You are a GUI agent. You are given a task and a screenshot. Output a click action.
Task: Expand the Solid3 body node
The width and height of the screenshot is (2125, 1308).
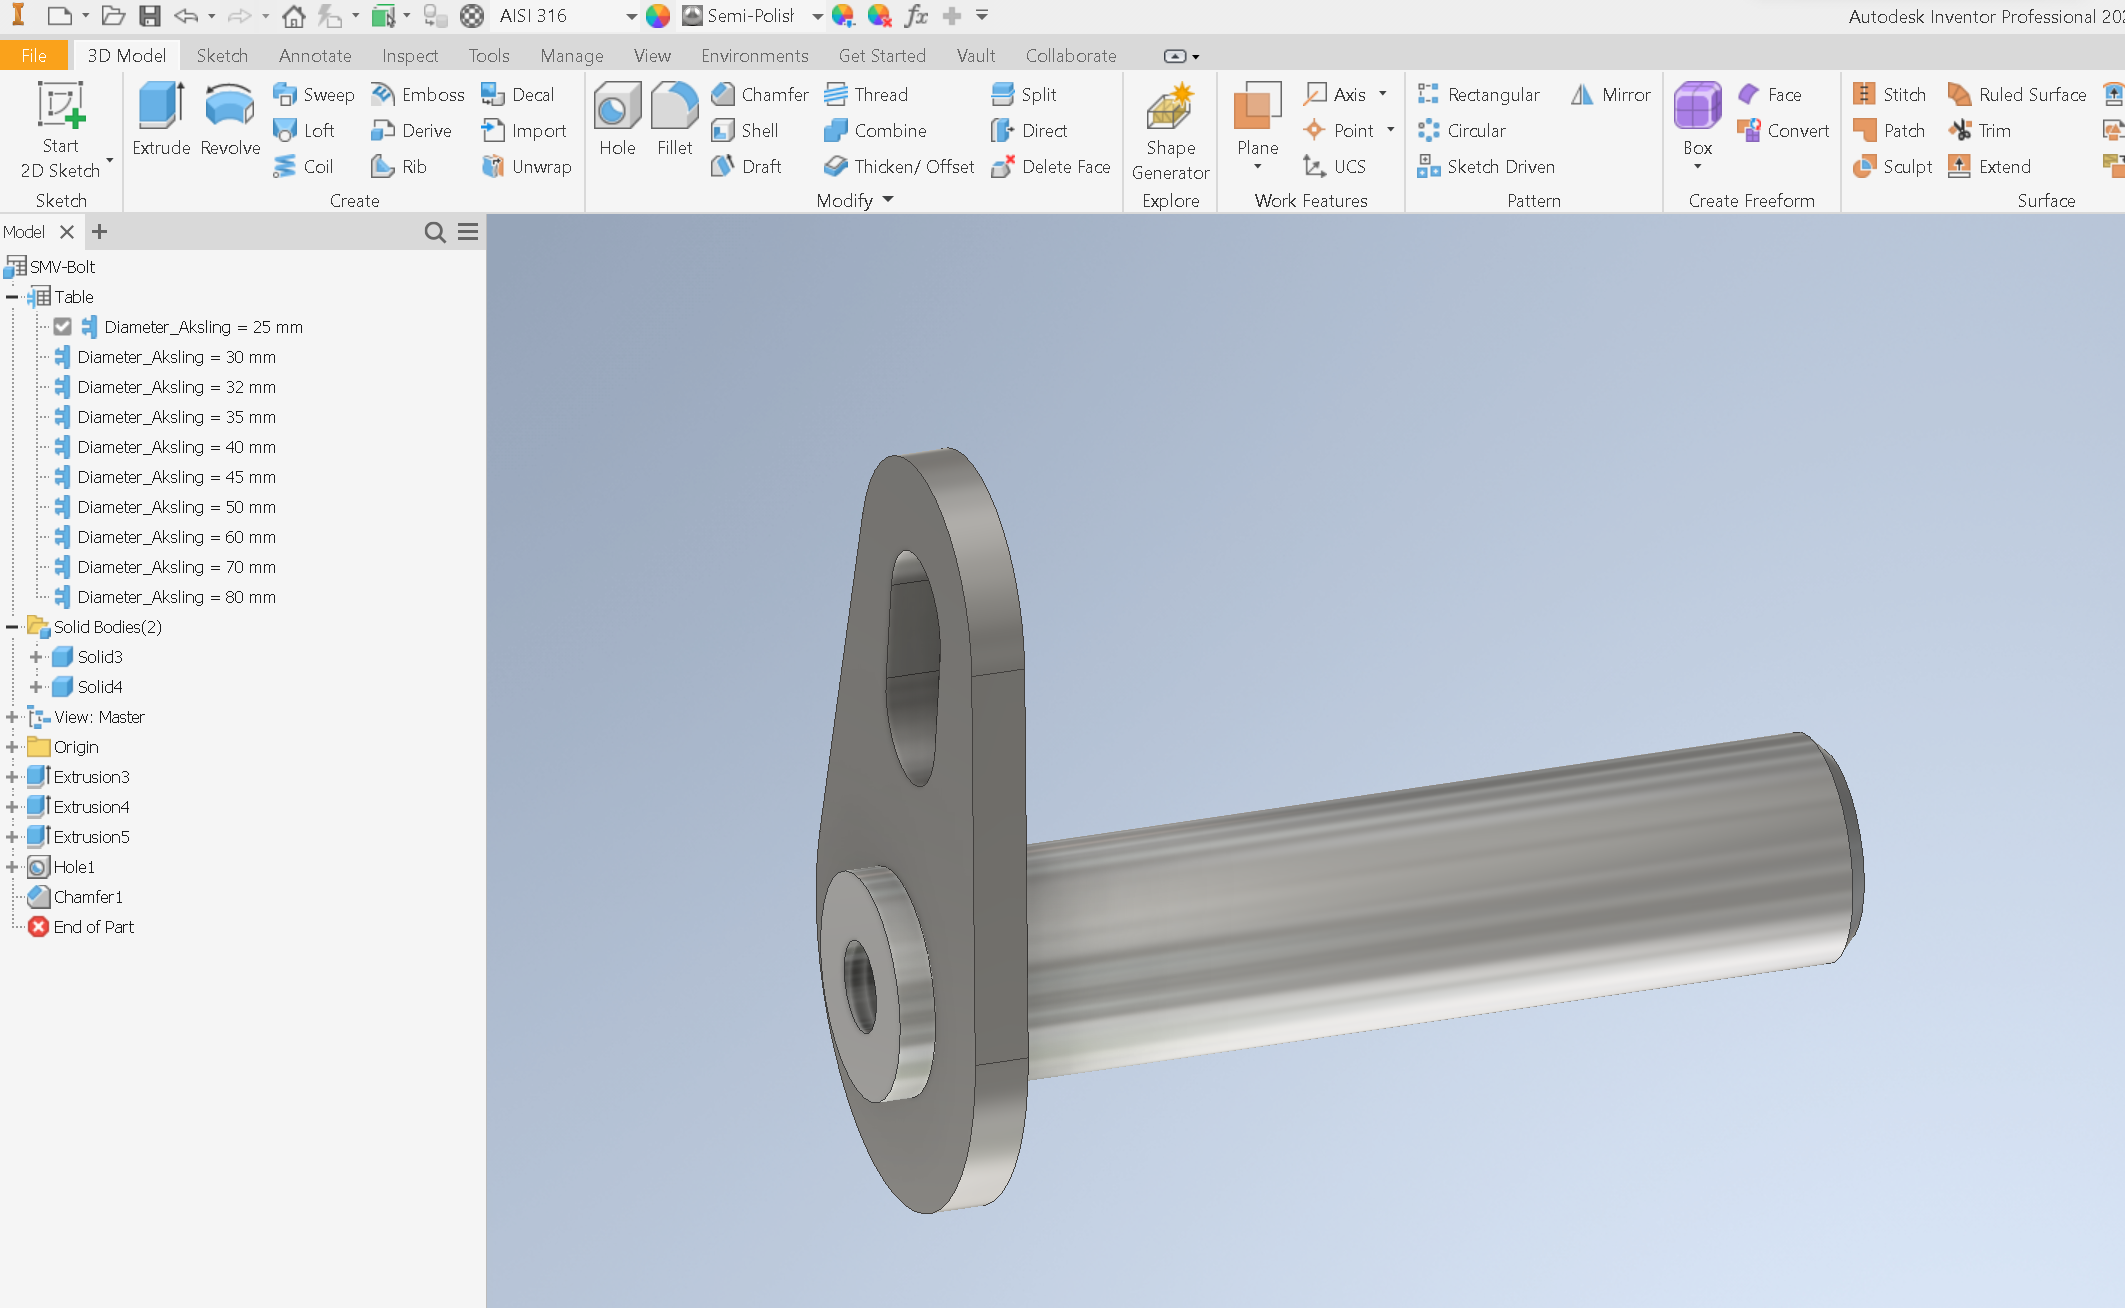tap(36, 657)
